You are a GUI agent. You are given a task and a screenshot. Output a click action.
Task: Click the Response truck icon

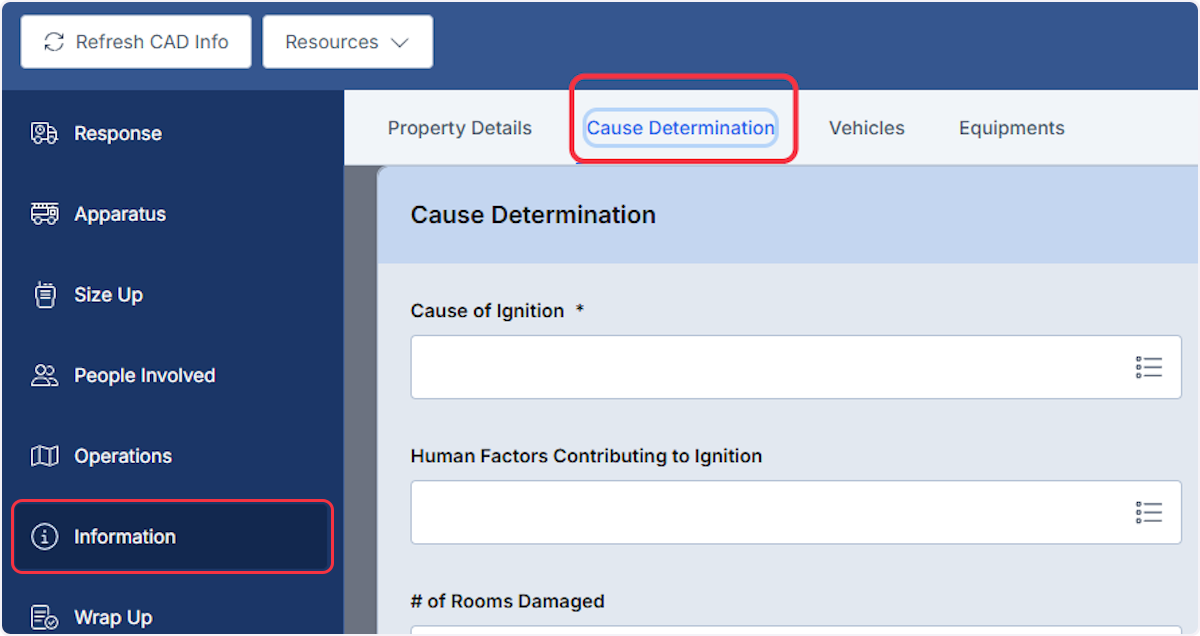44,133
